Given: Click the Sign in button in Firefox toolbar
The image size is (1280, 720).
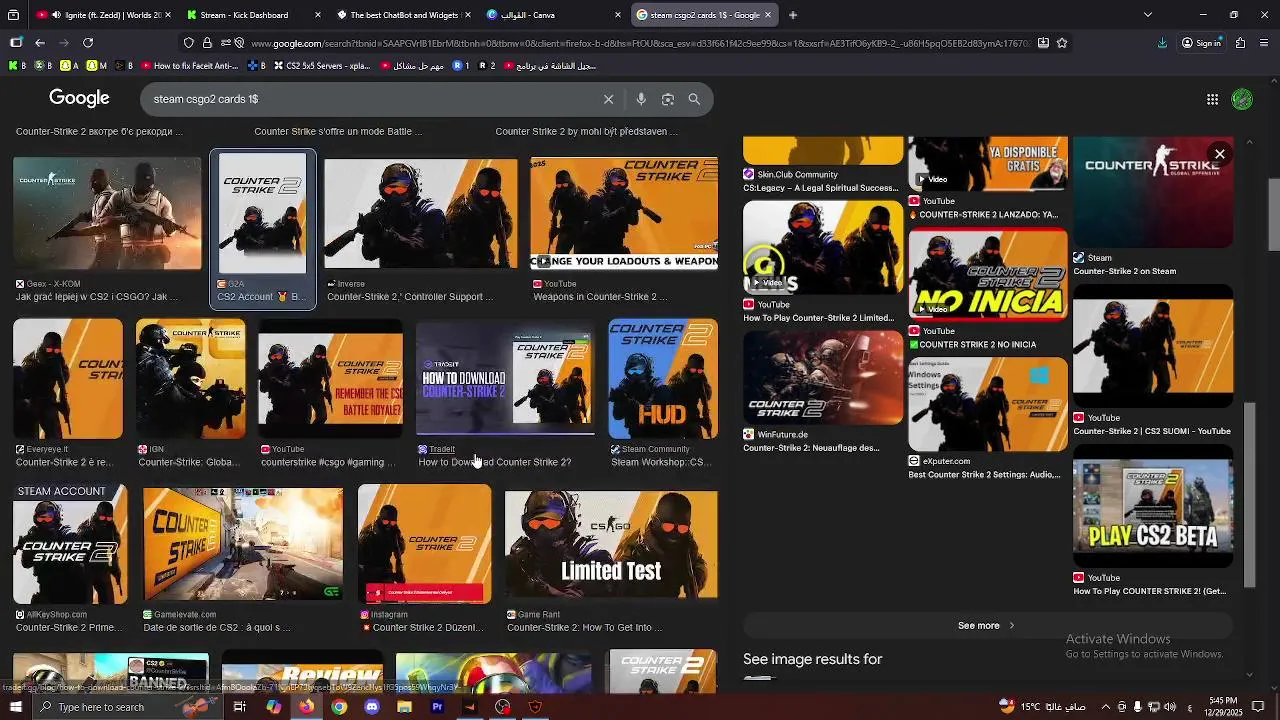Looking at the screenshot, I should click(1201, 43).
